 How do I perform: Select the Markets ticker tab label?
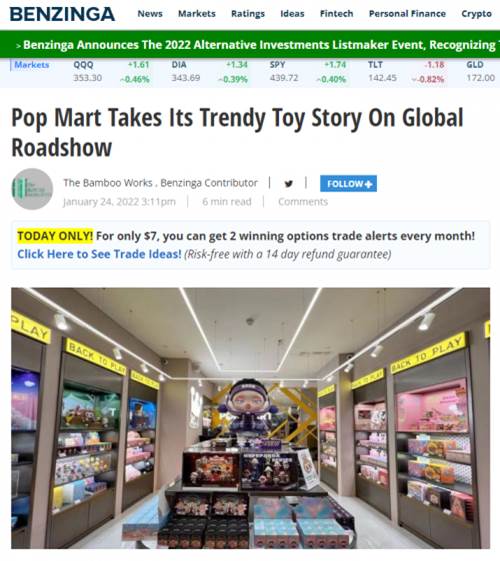[x=31, y=65]
